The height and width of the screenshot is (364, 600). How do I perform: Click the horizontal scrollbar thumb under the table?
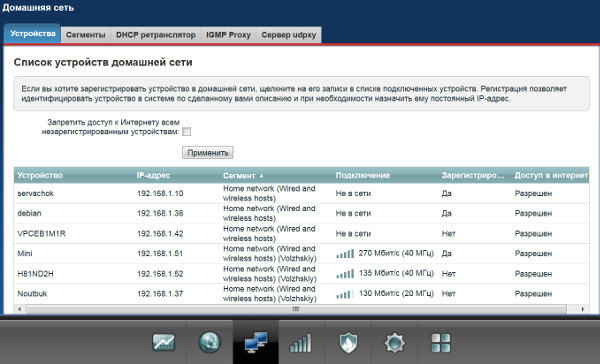point(295,309)
